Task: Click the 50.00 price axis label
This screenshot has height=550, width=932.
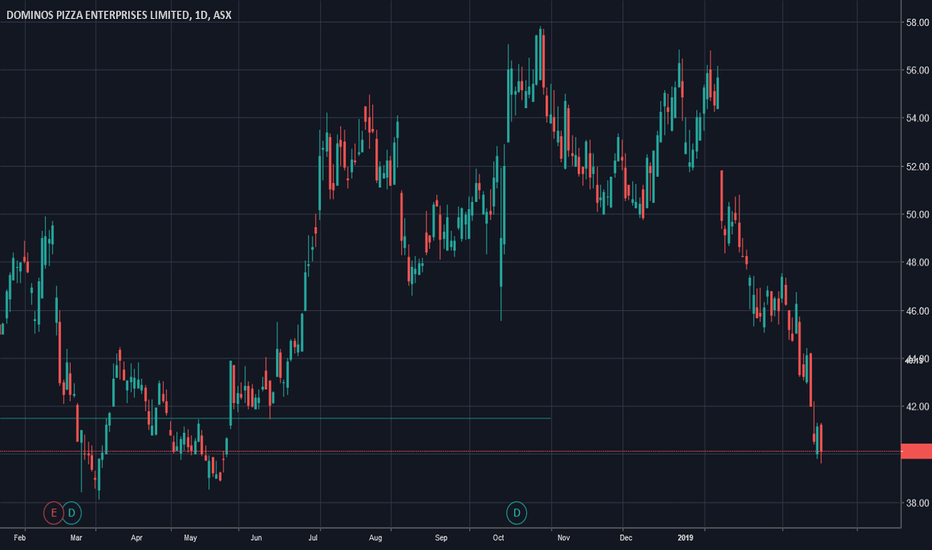Action: click(x=917, y=215)
